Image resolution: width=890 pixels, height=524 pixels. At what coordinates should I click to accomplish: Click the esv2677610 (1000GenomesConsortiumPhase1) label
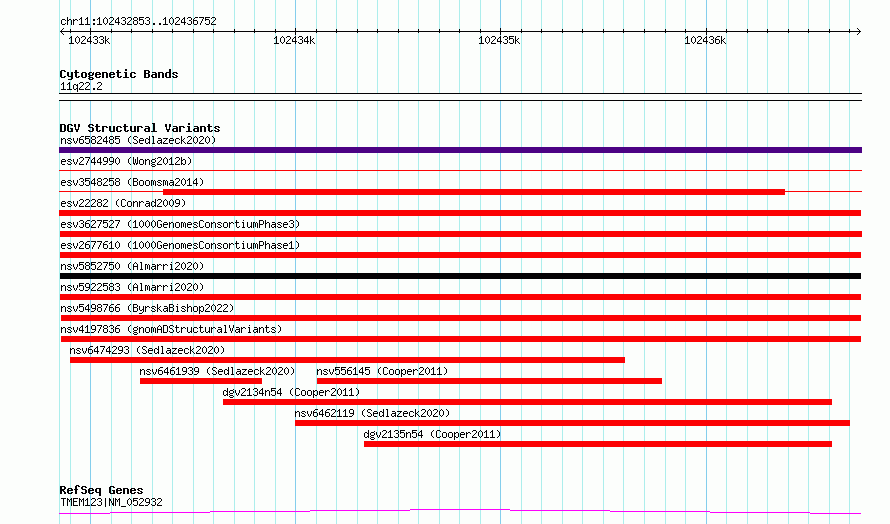[180, 245]
